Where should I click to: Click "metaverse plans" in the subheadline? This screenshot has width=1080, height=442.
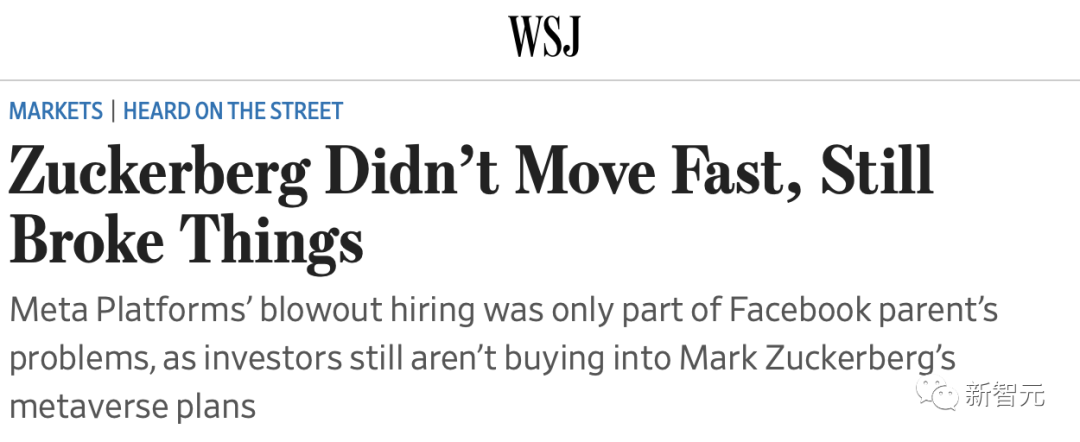tap(132, 405)
